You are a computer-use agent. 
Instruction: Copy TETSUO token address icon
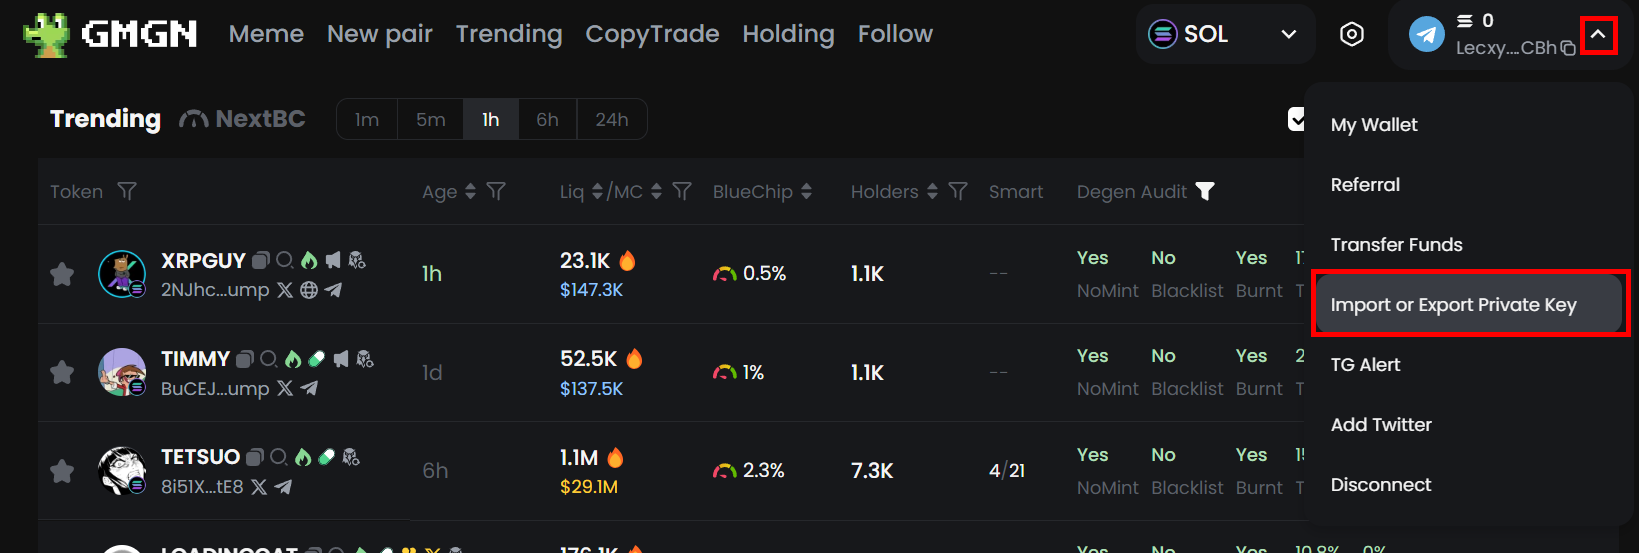(x=255, y=457)
